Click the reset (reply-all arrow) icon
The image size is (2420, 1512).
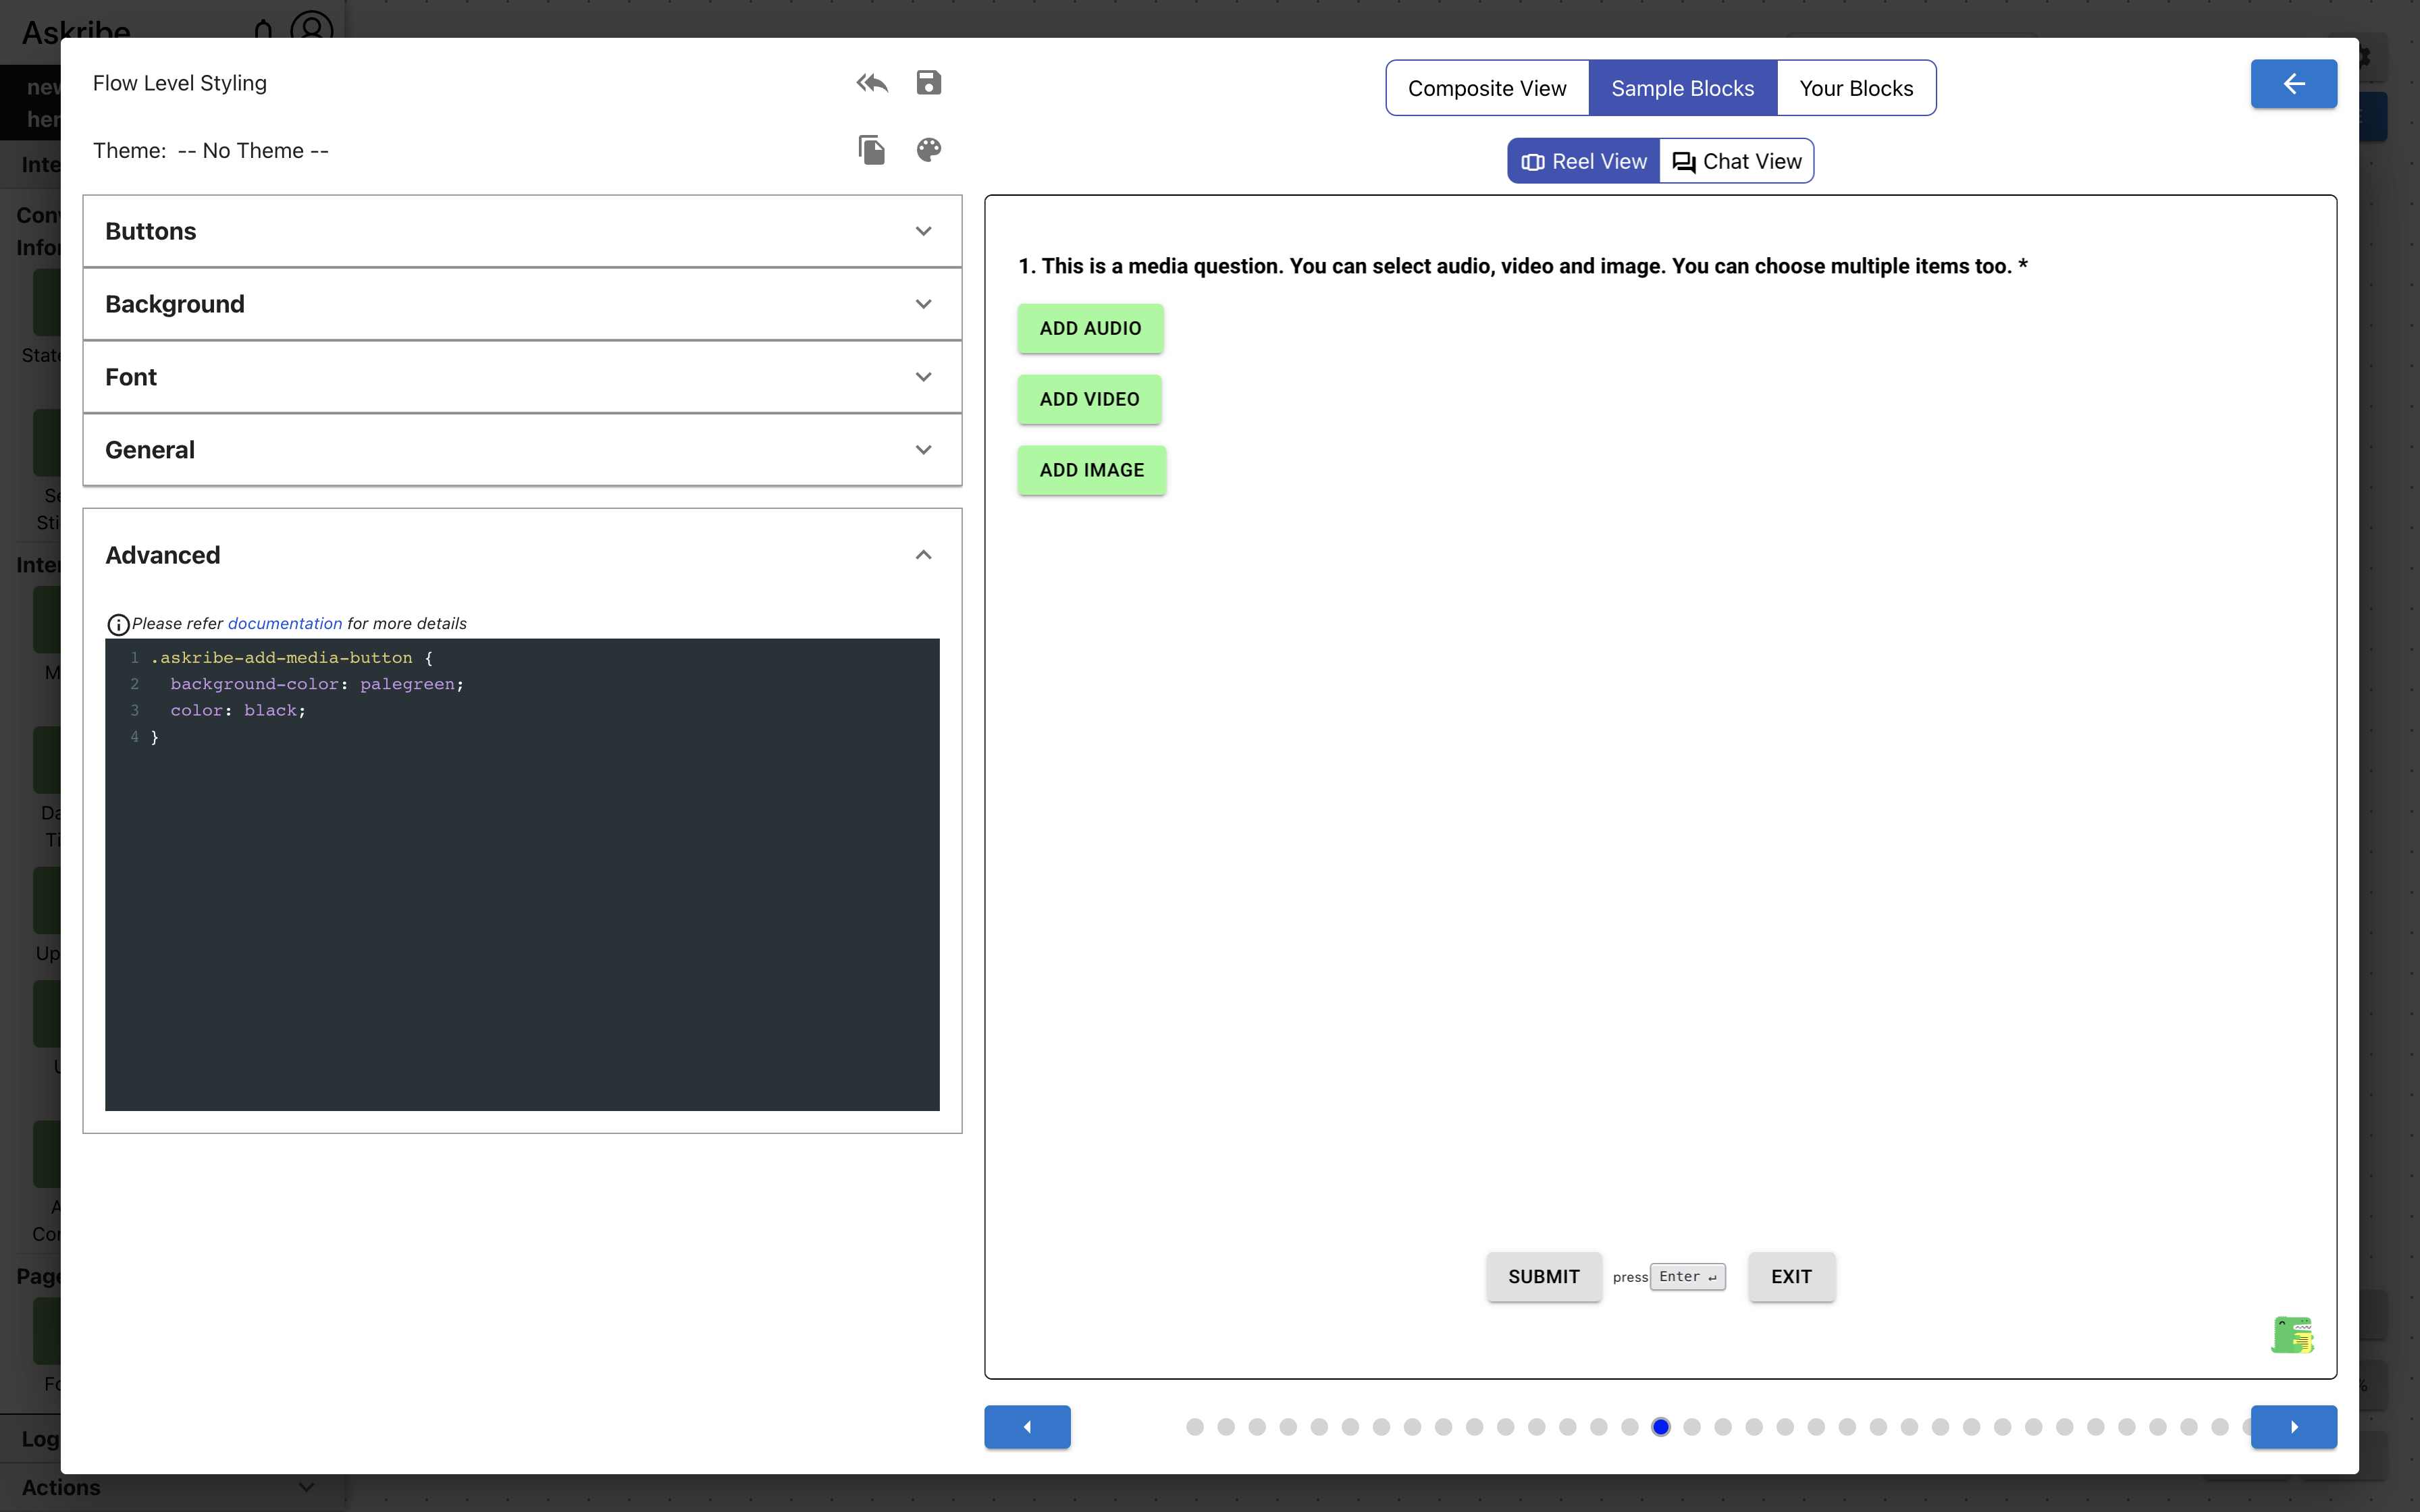(x=872, y=83)
